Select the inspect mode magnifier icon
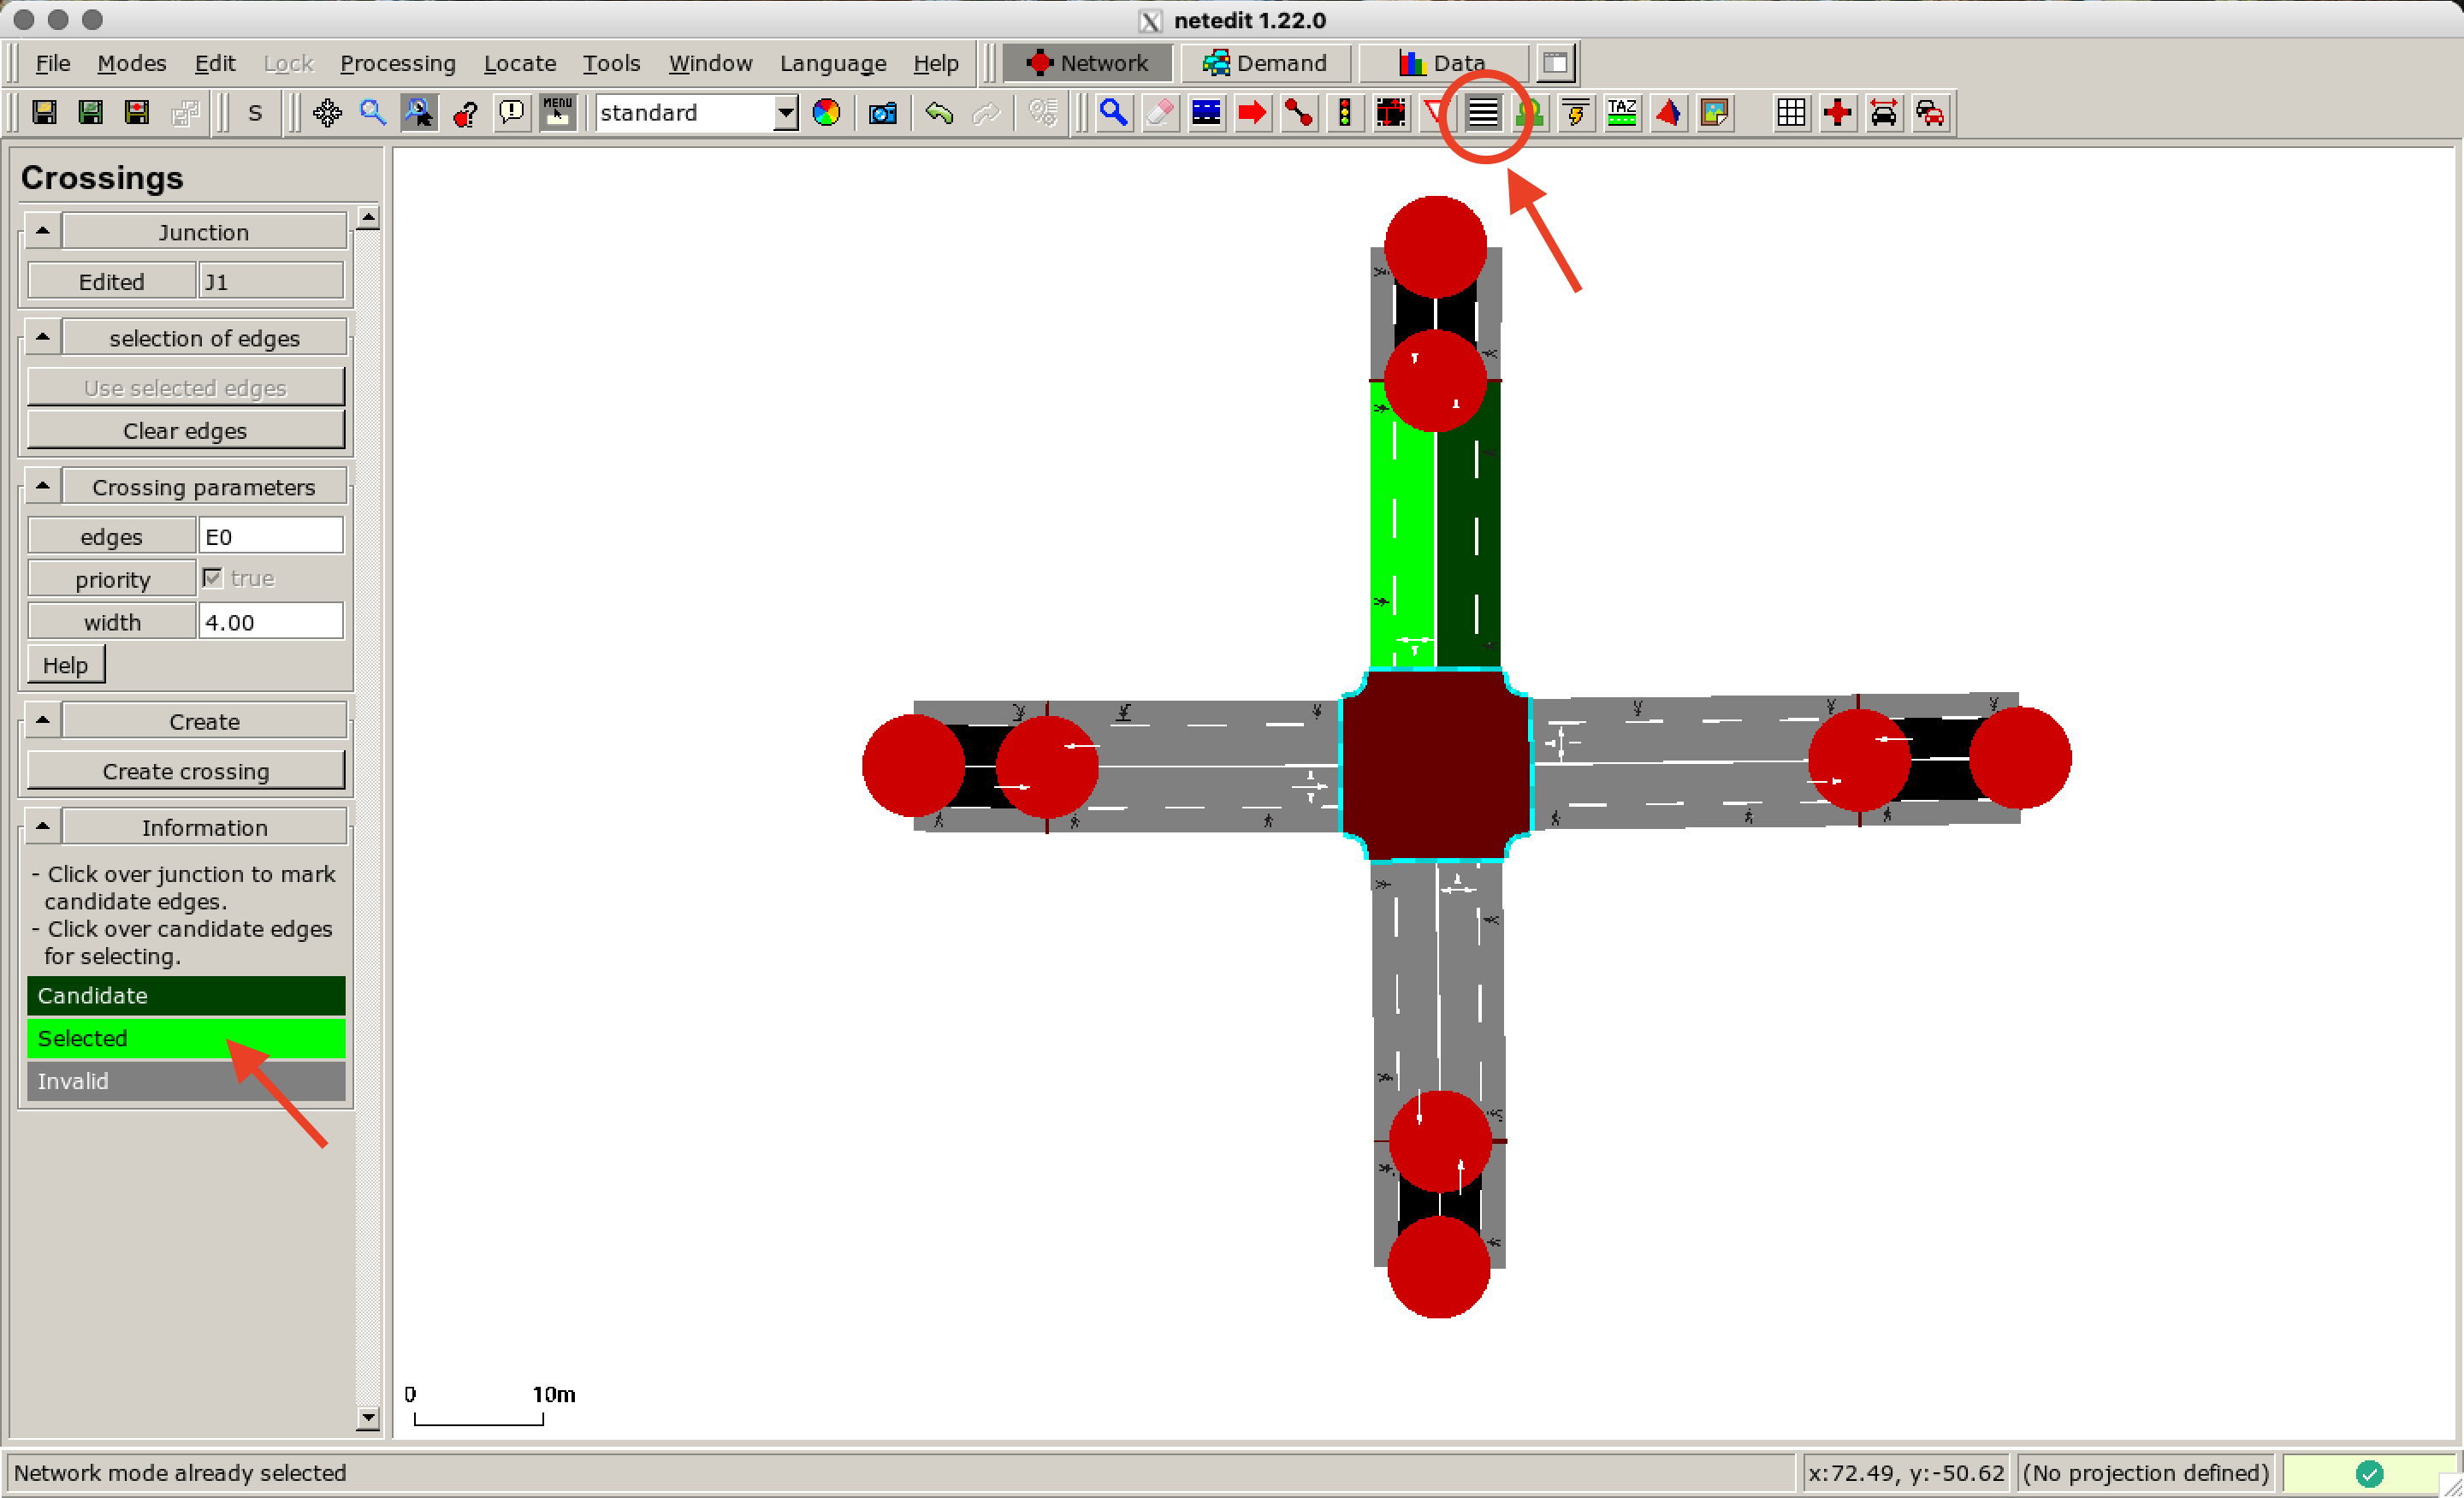 [x=1114, y=113]
